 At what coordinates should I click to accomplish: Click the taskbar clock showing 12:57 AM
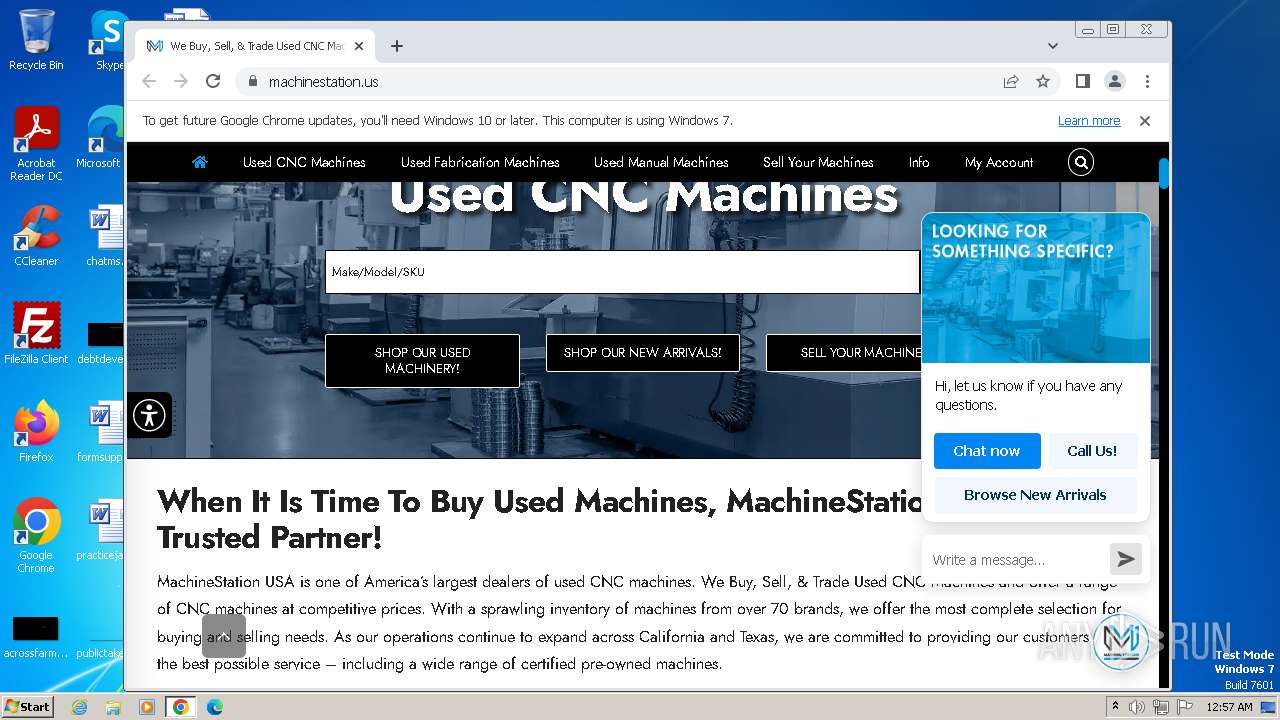1229,707
